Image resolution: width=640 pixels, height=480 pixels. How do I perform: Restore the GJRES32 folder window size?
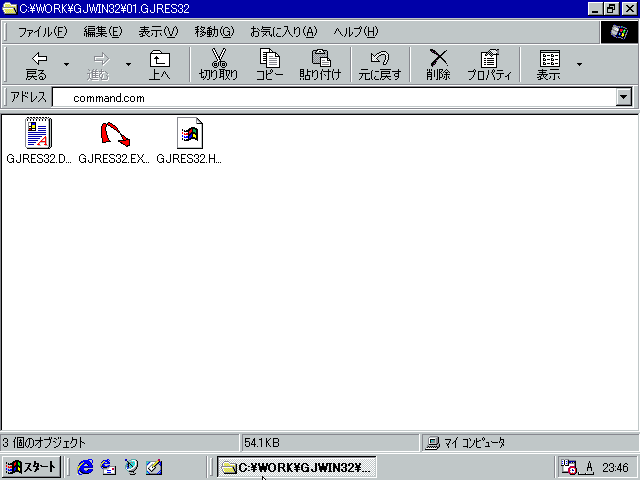coord(611,9)
